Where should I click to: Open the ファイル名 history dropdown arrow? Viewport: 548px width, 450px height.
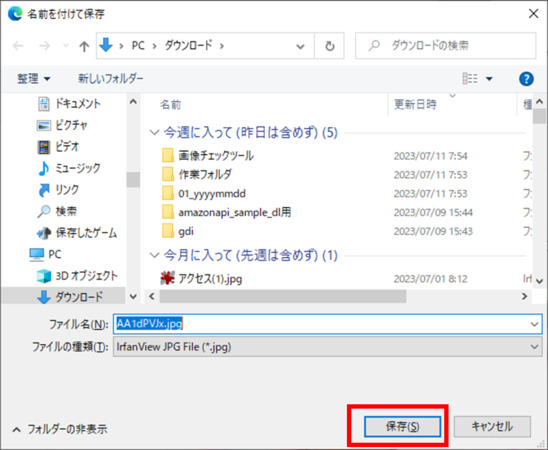coord(534,324)
